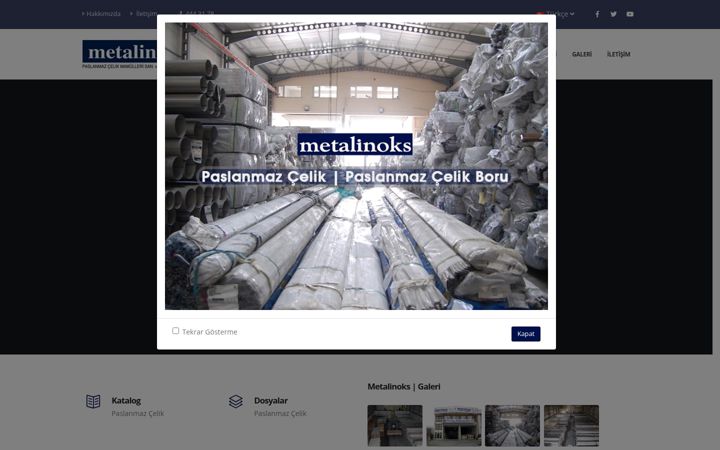
Task: Open the İletişim link in the top bar
Action: (x=144, y=14)
